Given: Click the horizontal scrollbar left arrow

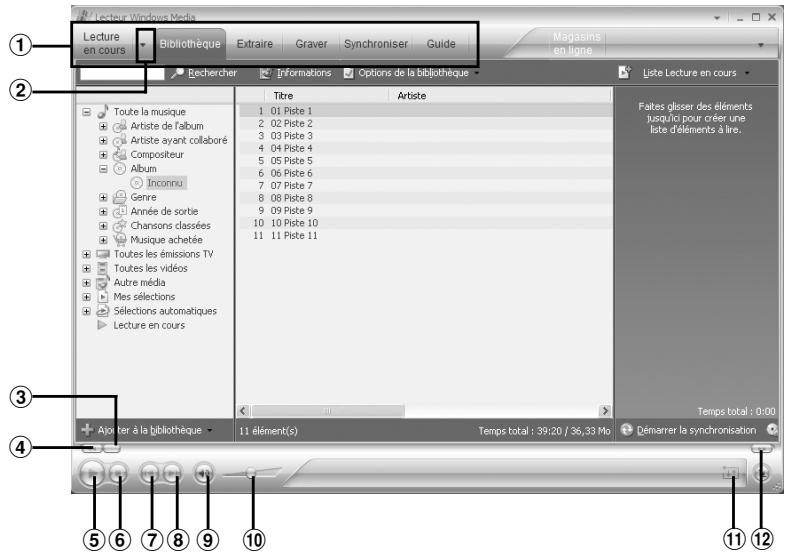Looking at the screenshot, I should (x=243, y=411).
